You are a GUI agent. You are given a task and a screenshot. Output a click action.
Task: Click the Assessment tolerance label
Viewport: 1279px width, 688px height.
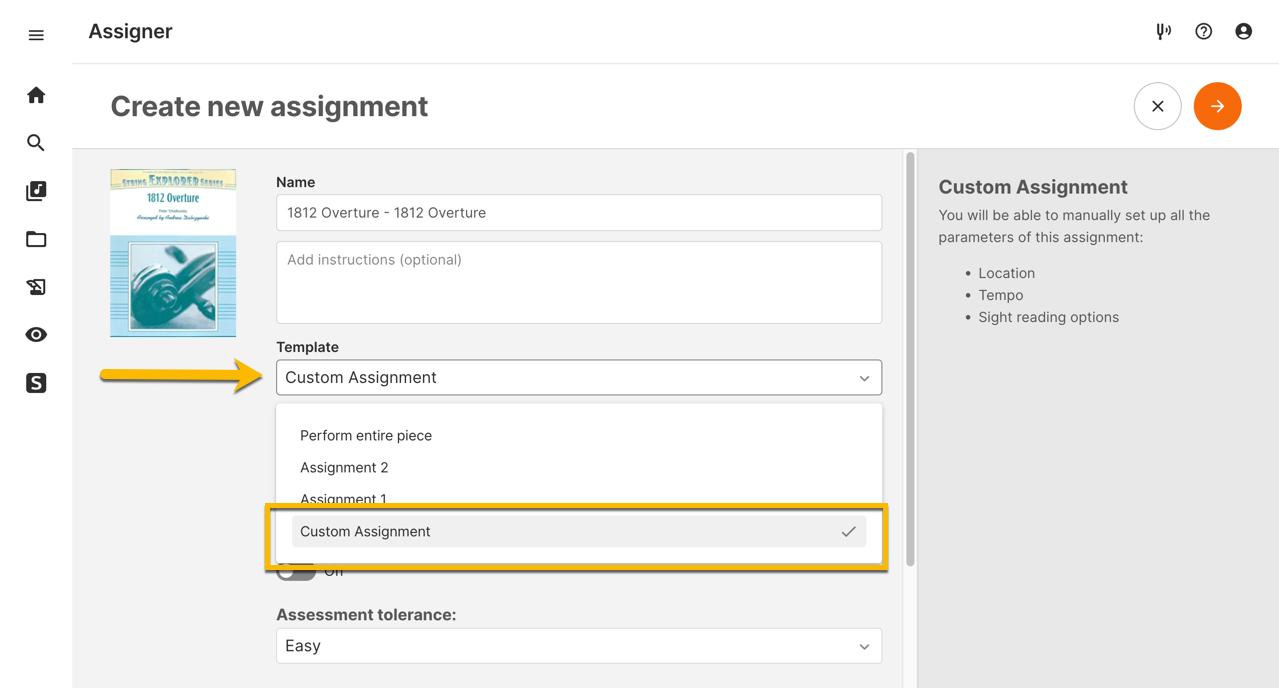tap(366, 615)
